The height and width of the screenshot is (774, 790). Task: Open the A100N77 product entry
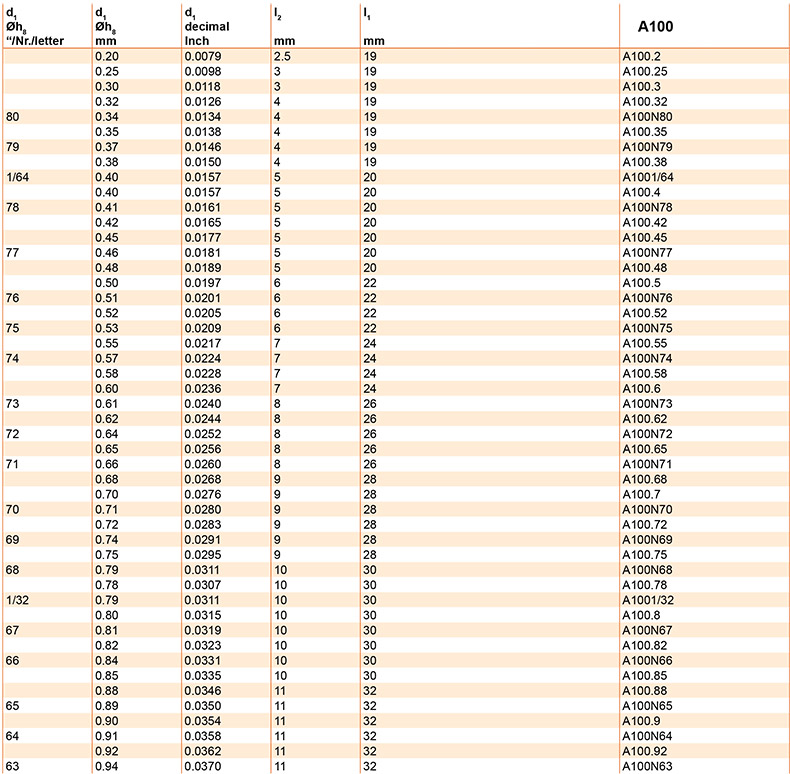tap(648, 254)
